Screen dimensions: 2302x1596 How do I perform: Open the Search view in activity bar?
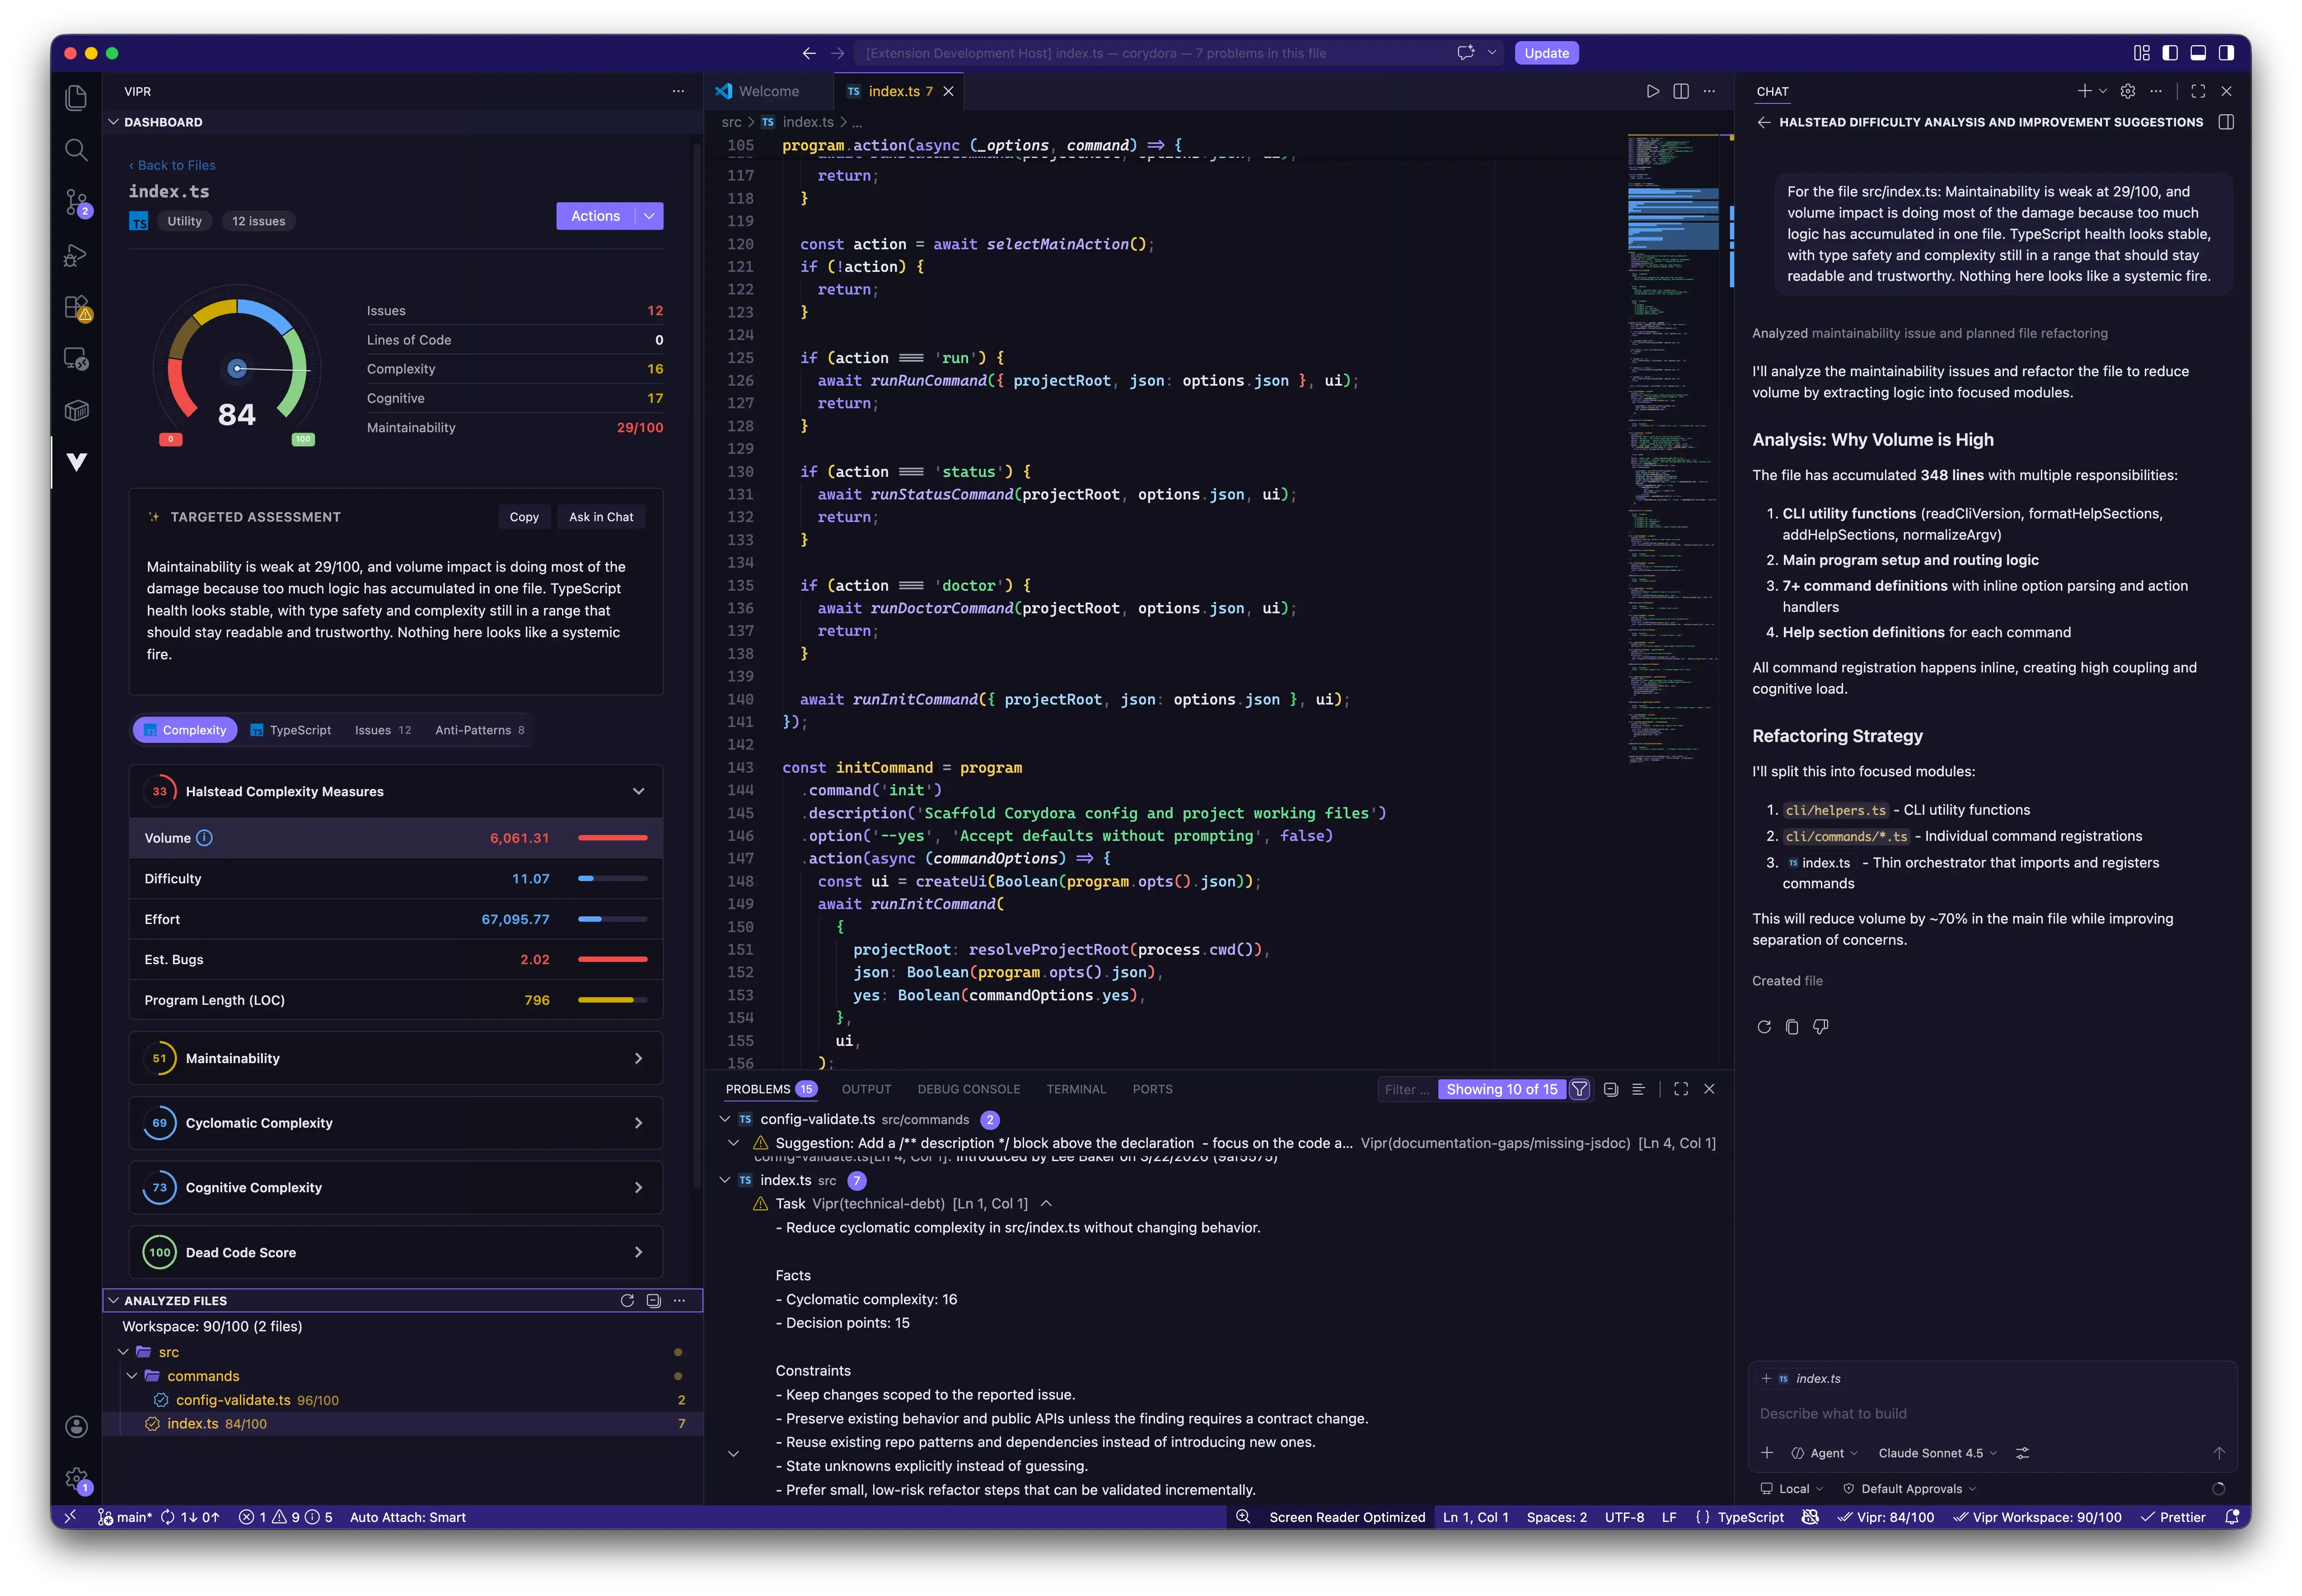click(76, 150)
